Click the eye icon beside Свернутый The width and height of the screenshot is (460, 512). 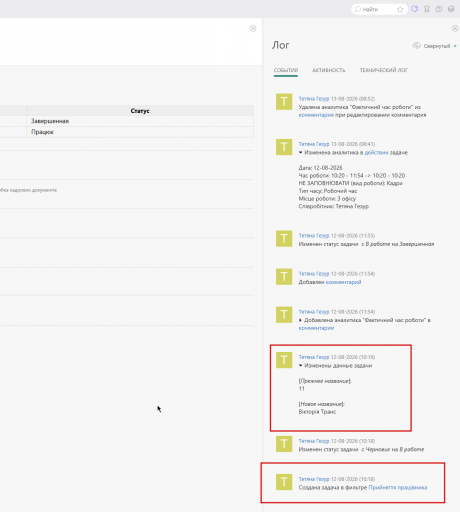coord(416,45)
